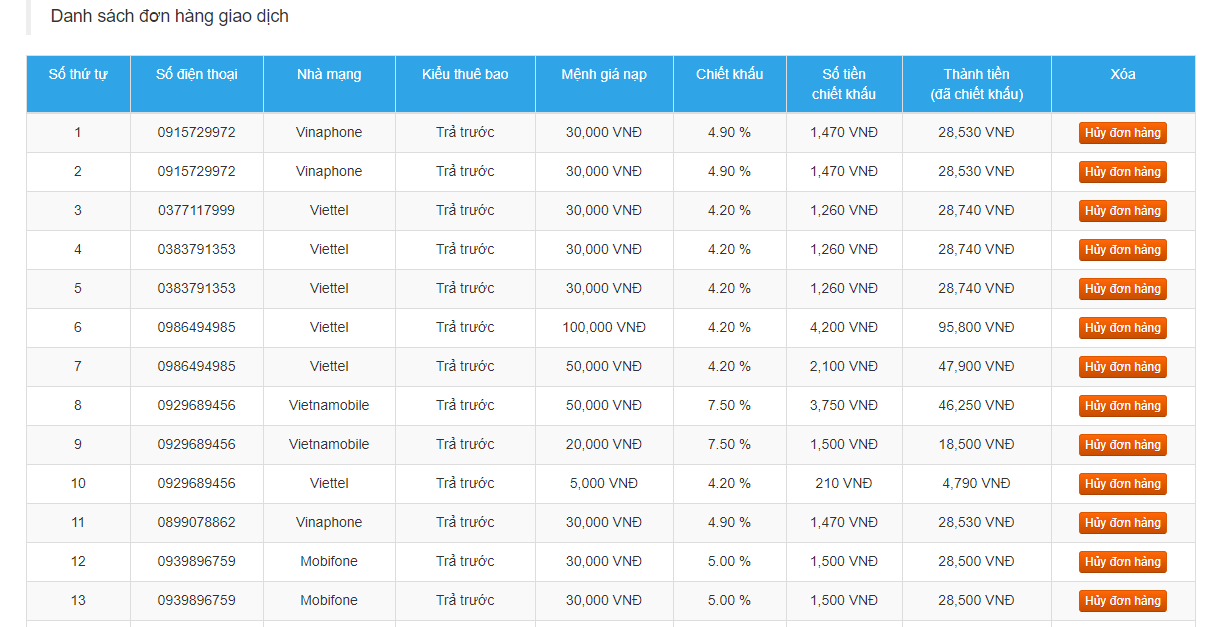Image resolution: width=1207 pixels, height=627 pixels.
Task: Cancel the 5,000 VNĐ order in row 10
Action: (1122, 484)
